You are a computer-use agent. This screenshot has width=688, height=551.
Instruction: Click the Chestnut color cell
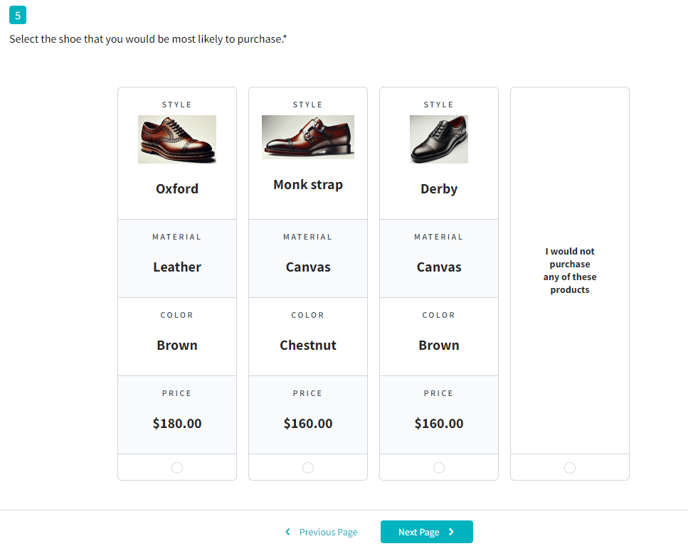coord(308,336)
